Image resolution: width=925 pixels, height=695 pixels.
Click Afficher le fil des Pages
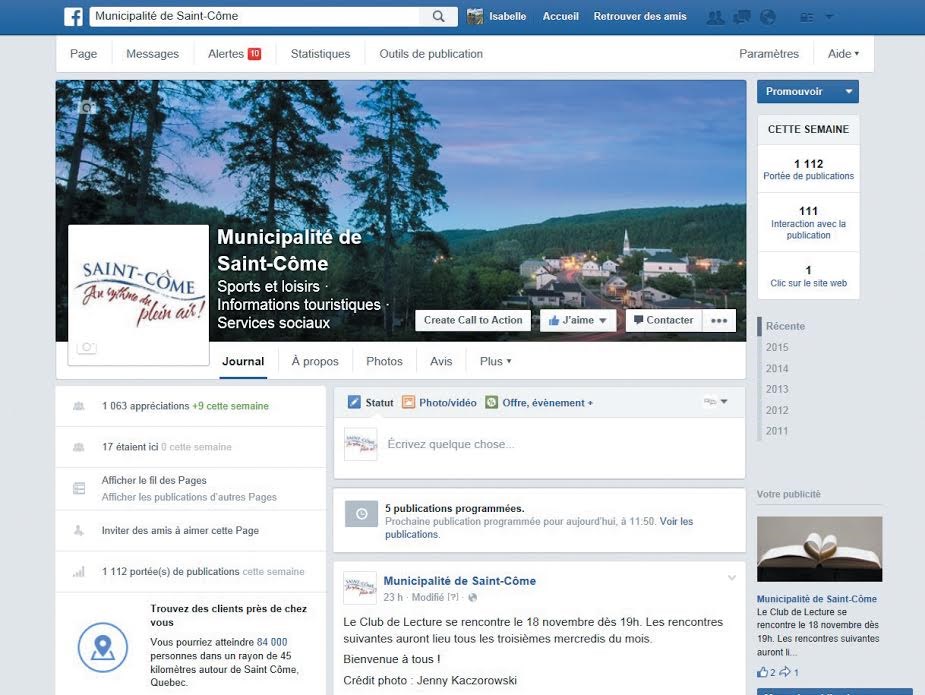tap(154, 480)
